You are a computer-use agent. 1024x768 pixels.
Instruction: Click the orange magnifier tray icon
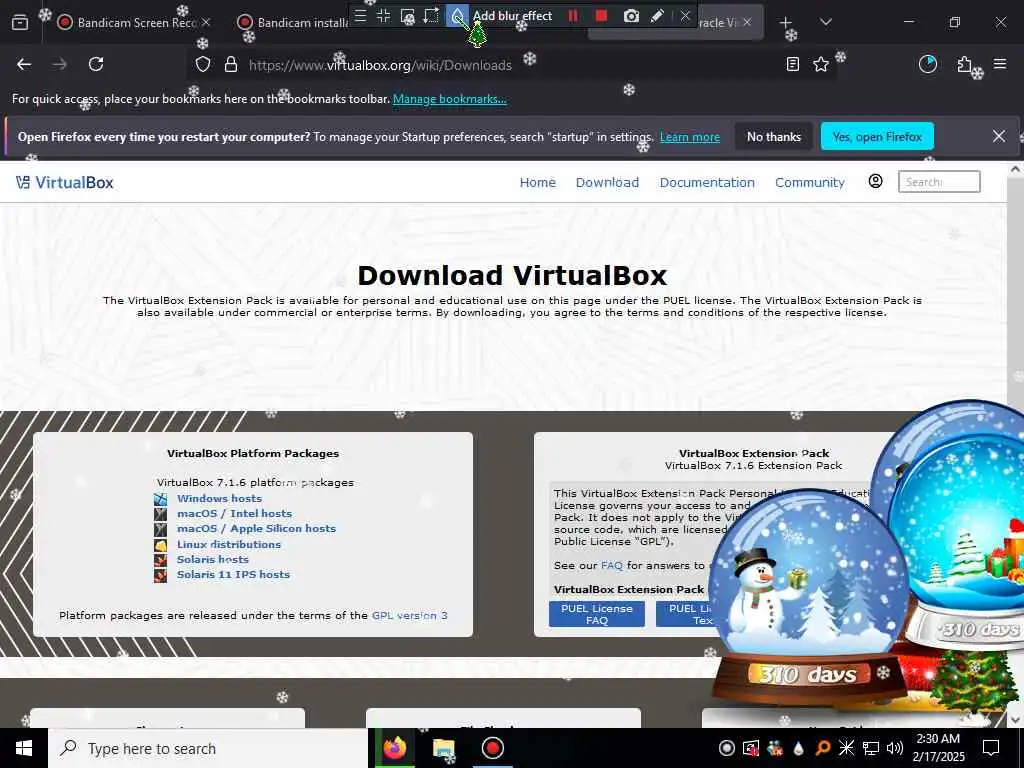tap(823, 748)
